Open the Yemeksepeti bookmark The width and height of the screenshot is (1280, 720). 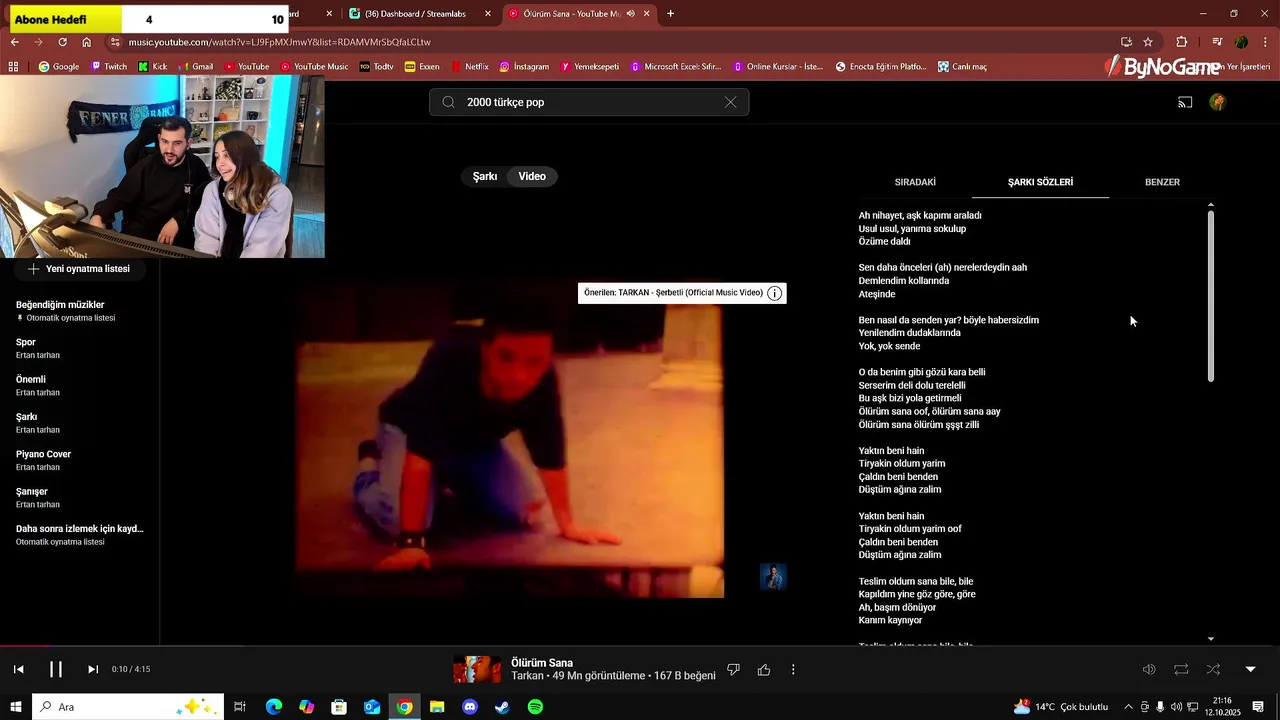point(590,67)
